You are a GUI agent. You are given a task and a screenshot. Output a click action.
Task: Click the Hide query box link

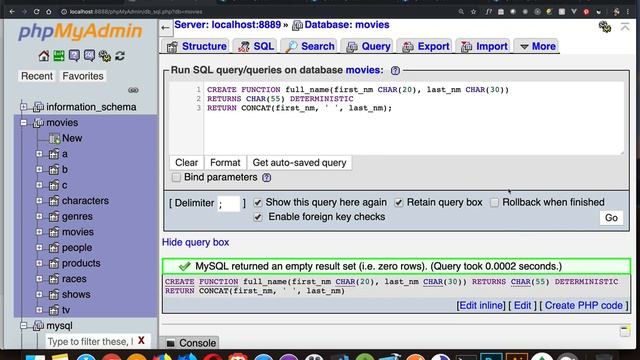point(196,242)
